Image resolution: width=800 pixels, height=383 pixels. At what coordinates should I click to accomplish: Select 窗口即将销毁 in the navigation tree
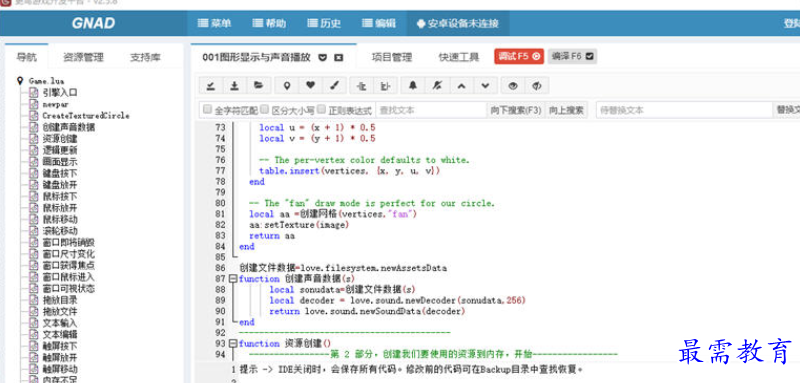(x=69, y=243)
